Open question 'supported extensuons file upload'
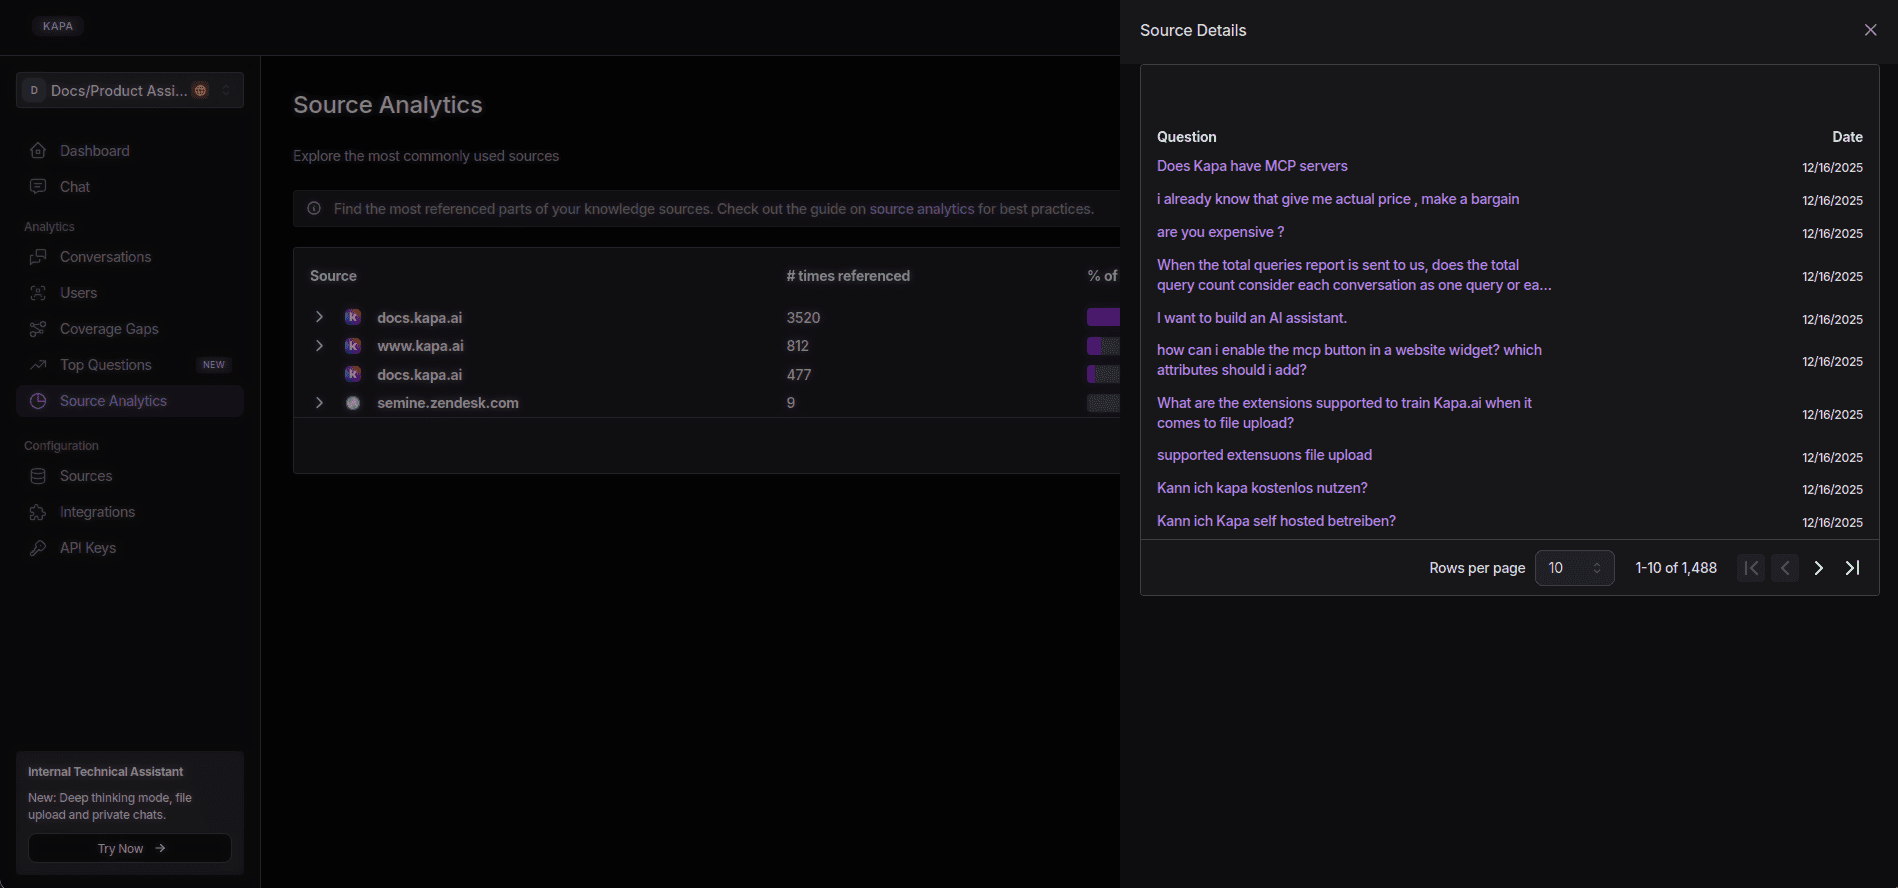The height and width of the screenshot is (888, 1898). 1264,455
